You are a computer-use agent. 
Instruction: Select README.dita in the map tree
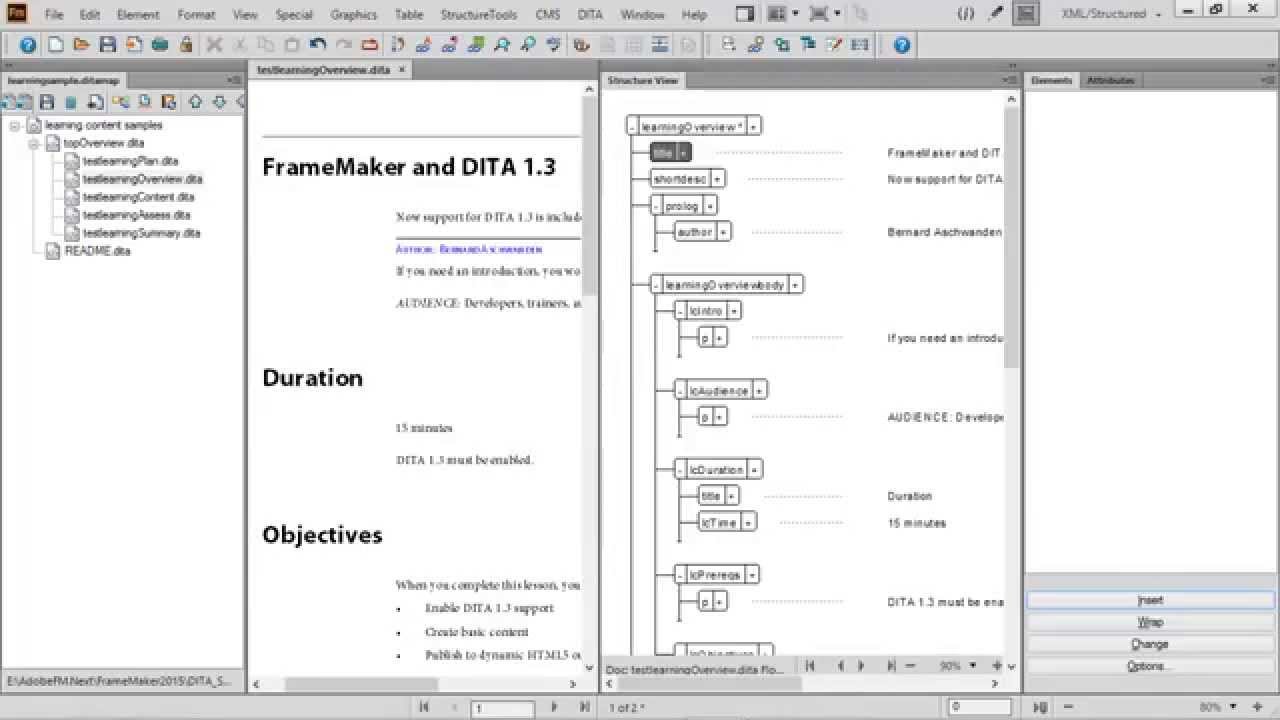[x=97, y=251]
